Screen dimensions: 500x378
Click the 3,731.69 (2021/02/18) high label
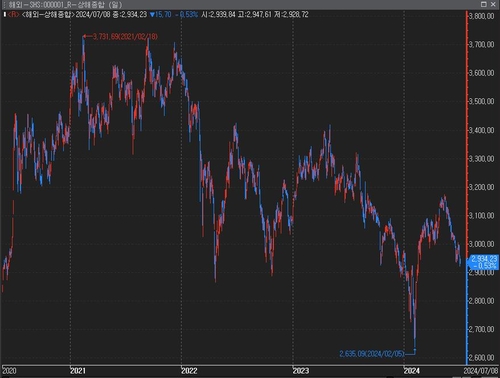coord(125,37)
